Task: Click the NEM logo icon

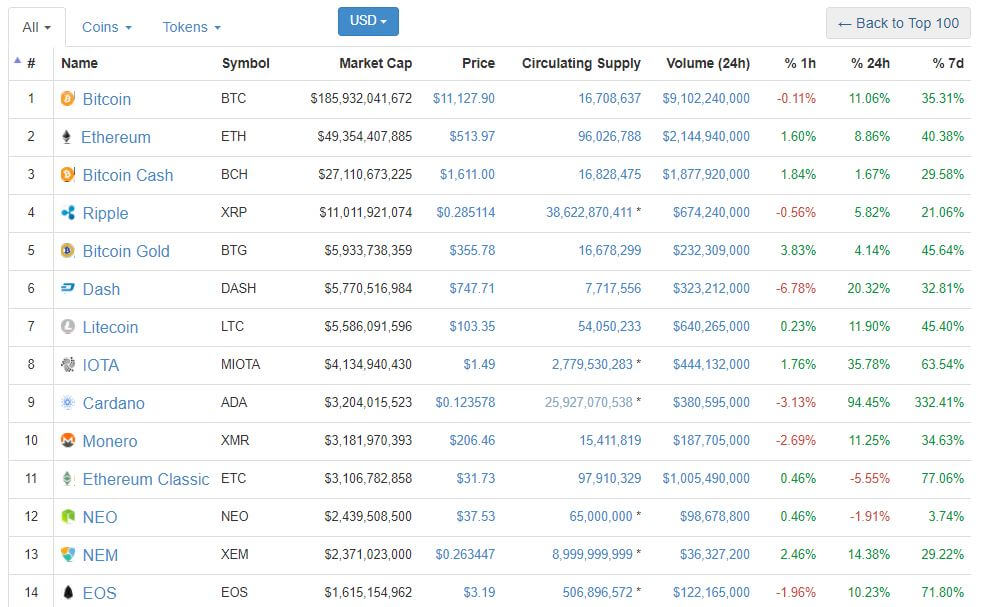Action: point(67,554)
